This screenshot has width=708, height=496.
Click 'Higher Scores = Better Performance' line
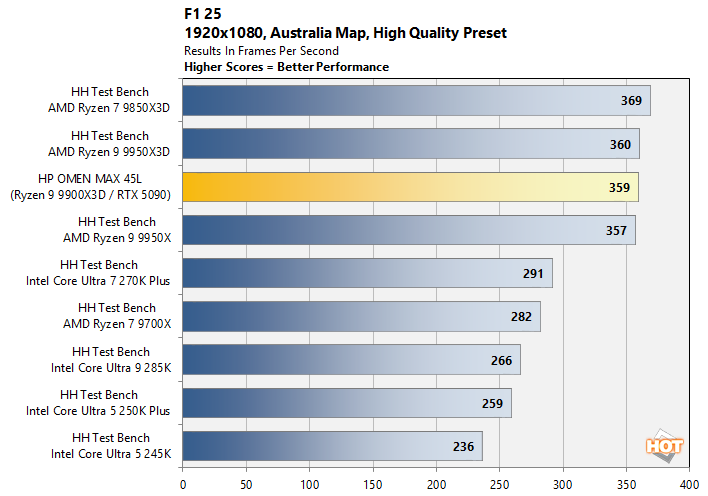click(x=287, y=67)
